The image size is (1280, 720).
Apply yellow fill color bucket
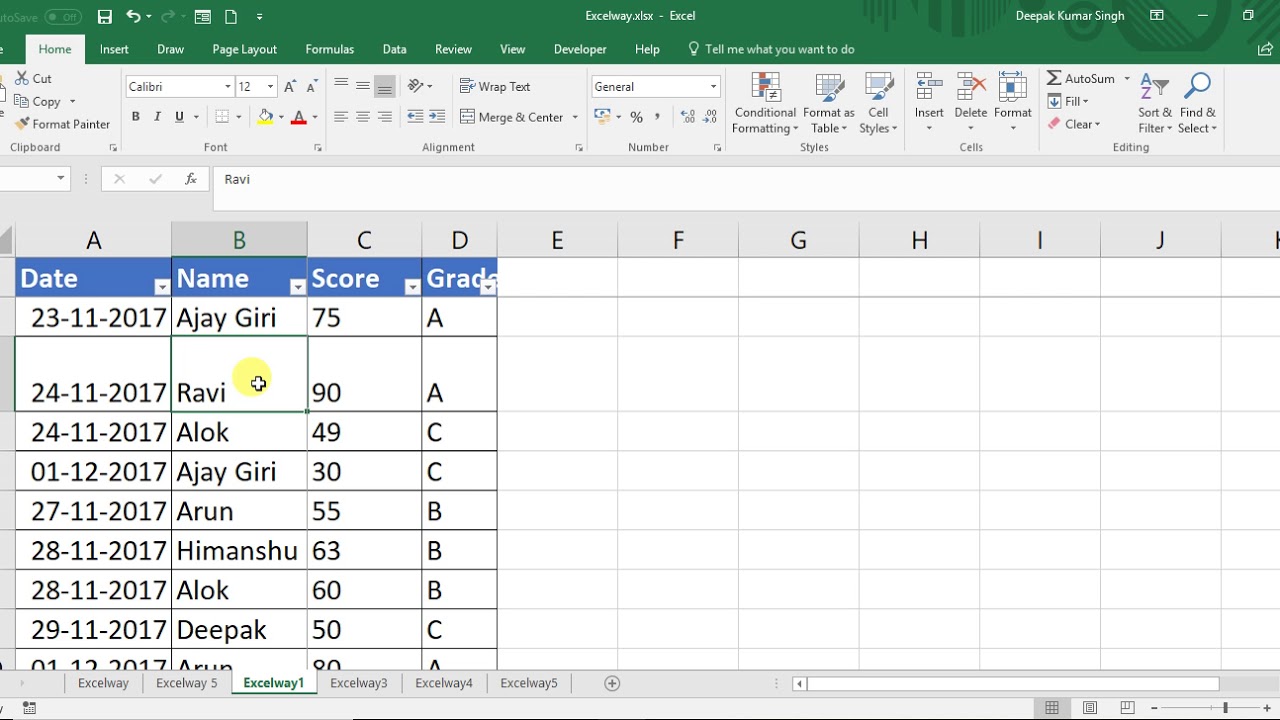pos(265,117)
